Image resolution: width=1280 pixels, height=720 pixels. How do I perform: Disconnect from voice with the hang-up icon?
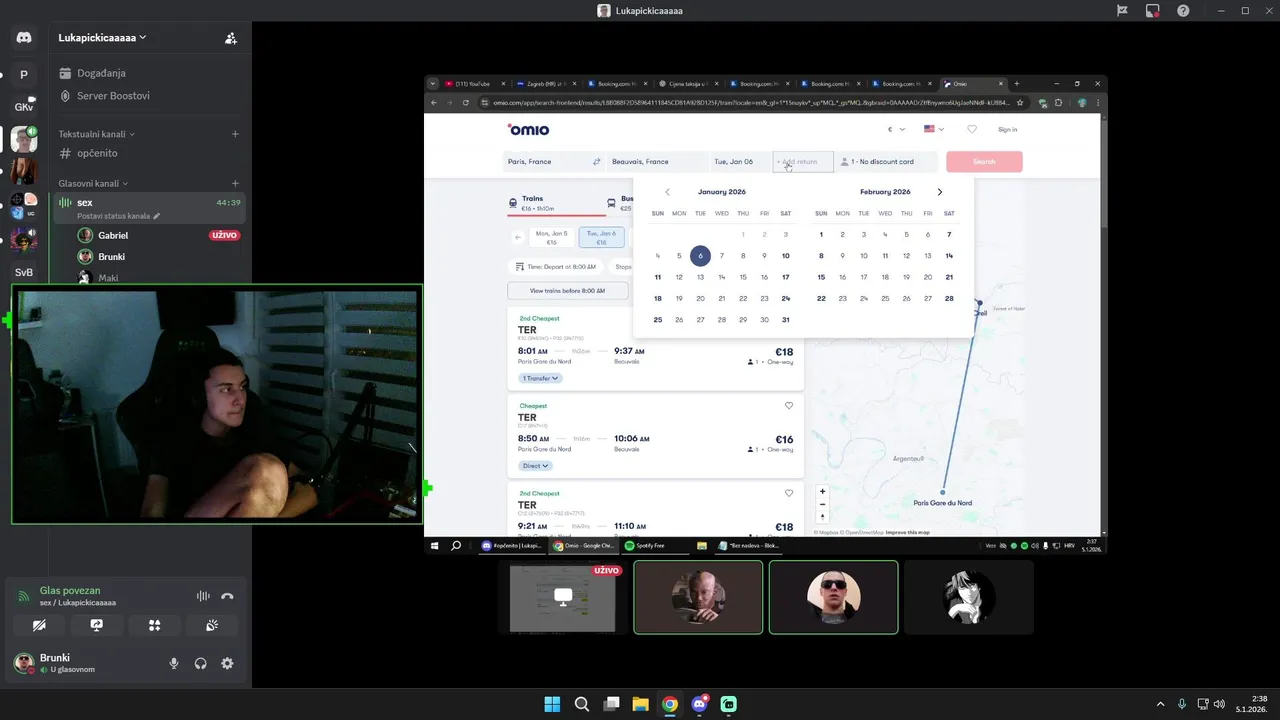tap(227, 596)
